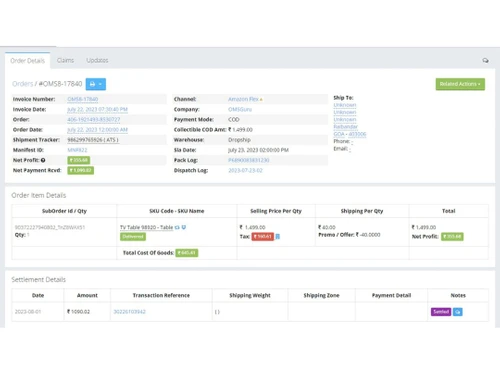The image size is (500, 375).
Task: Open transaction reference 30226103942
Action: coord(130,312)
